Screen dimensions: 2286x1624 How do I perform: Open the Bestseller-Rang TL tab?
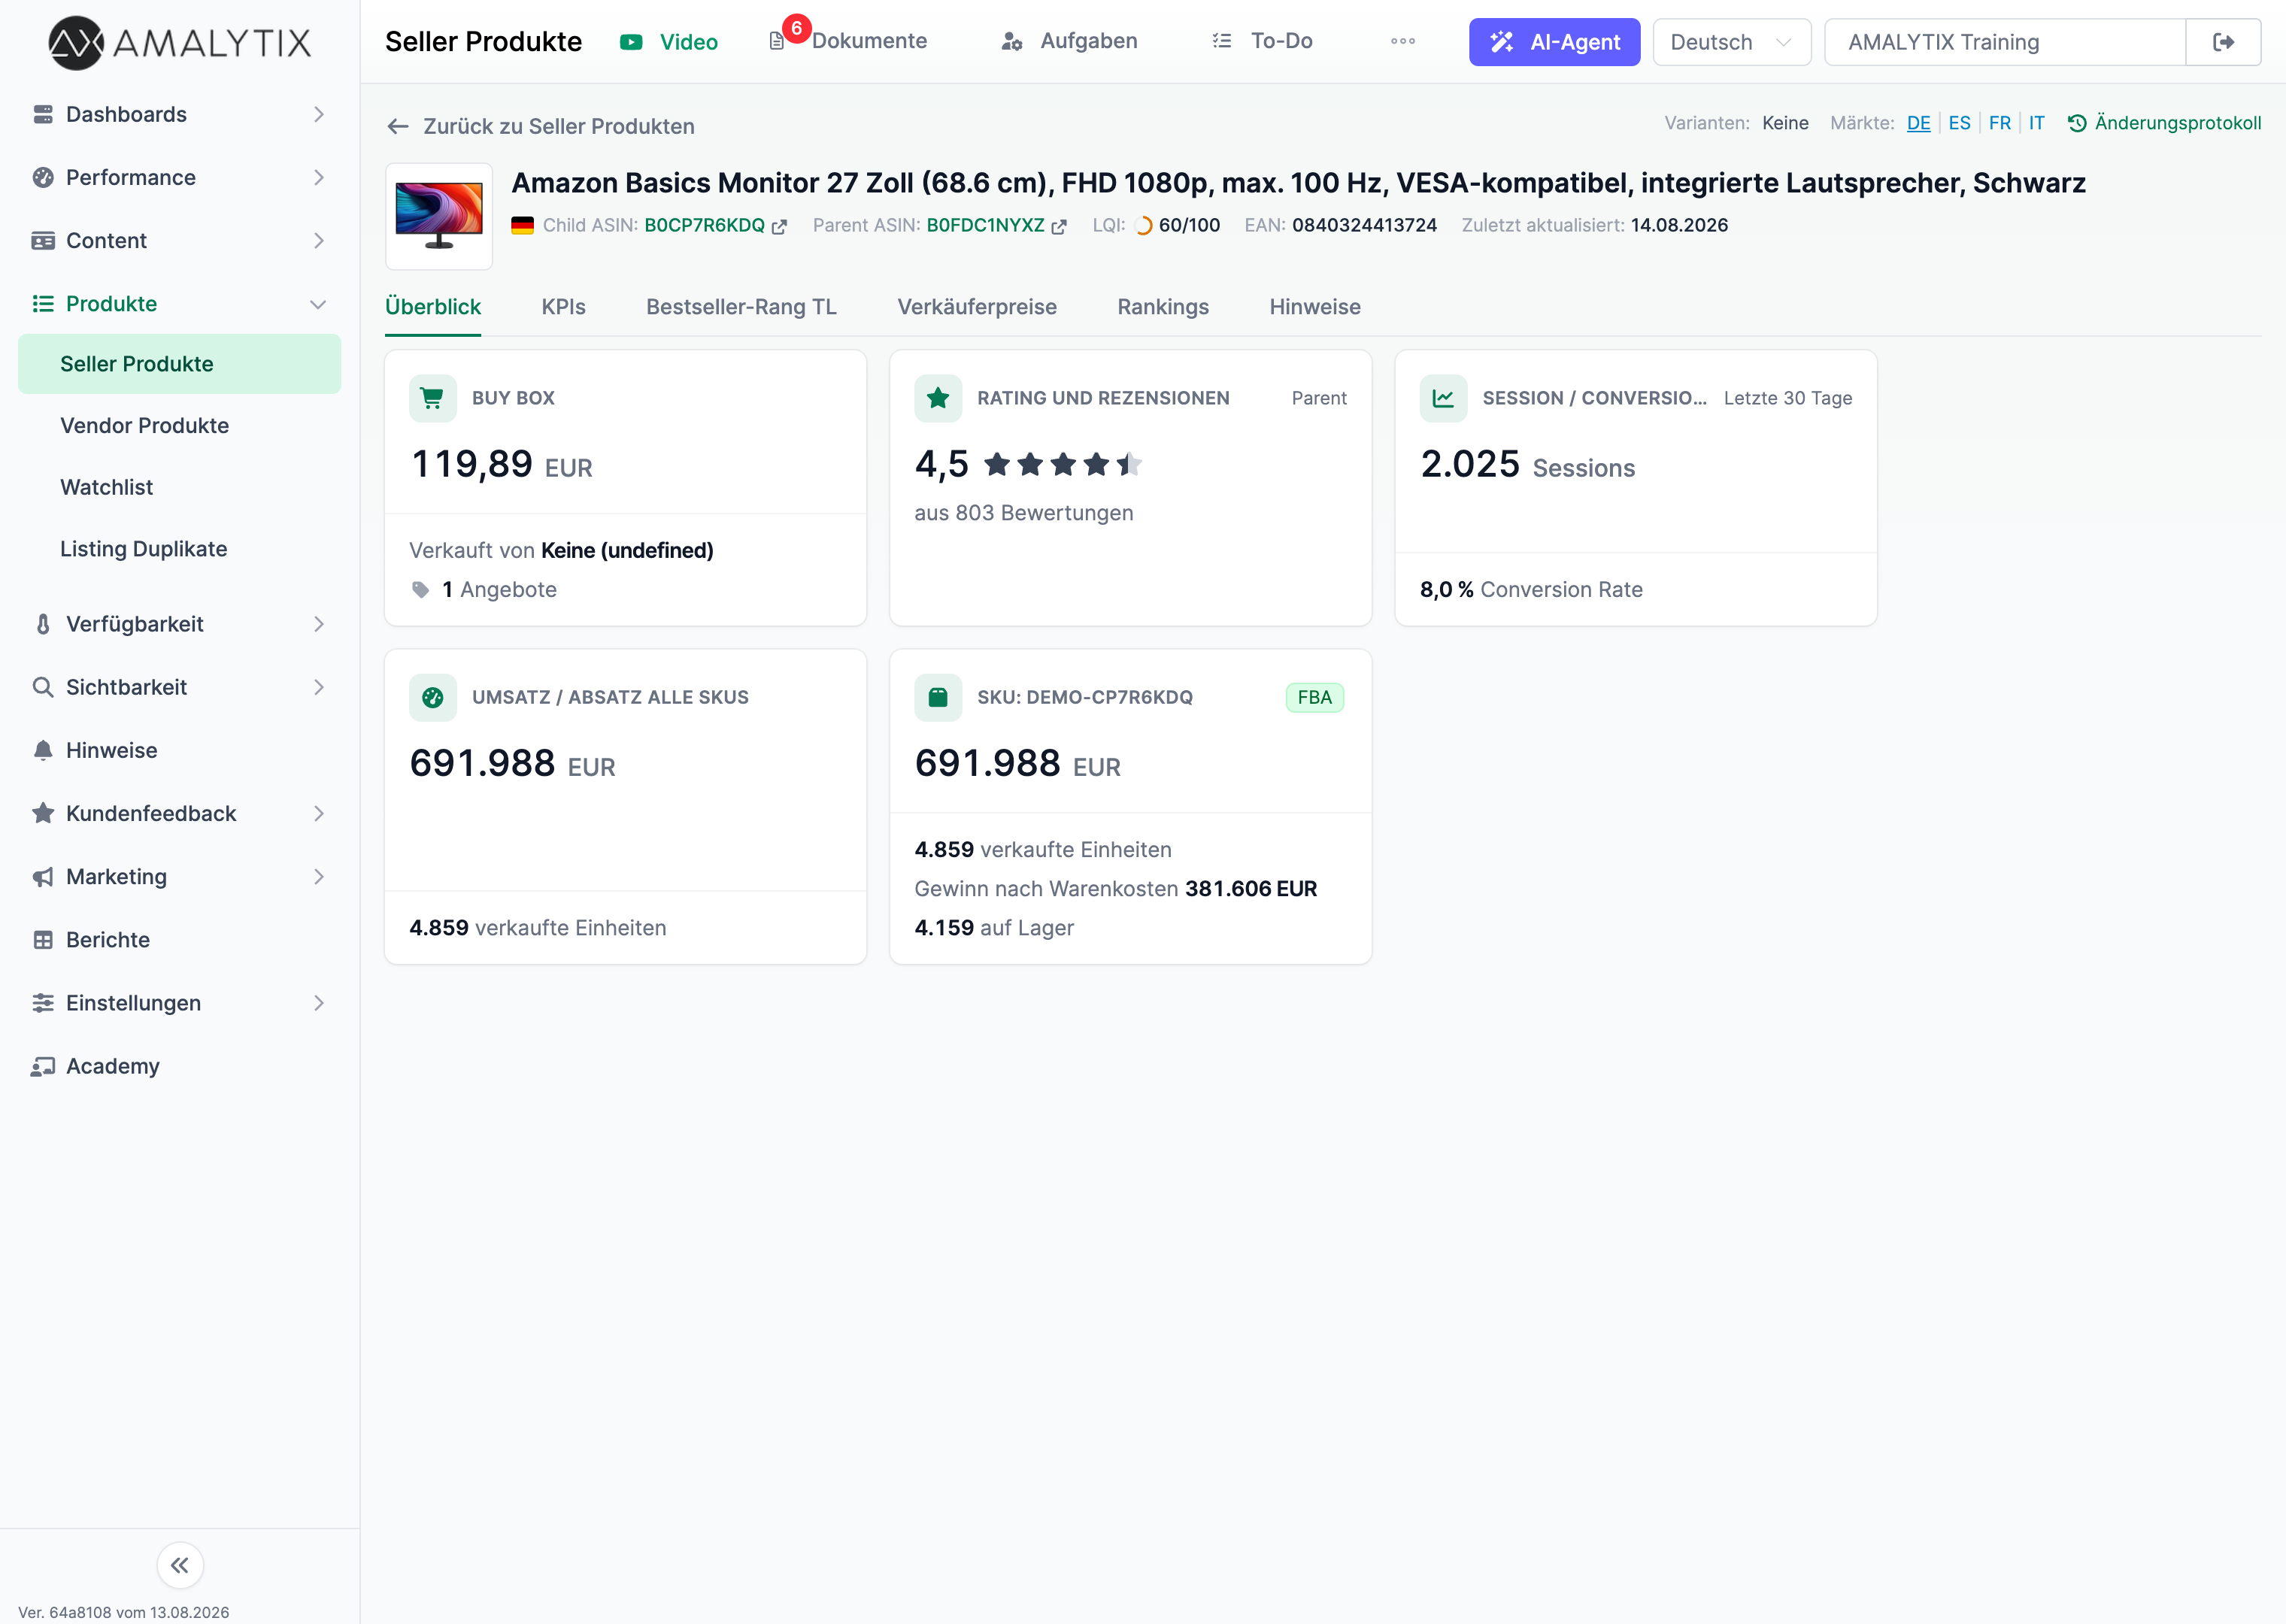point(741,307)
